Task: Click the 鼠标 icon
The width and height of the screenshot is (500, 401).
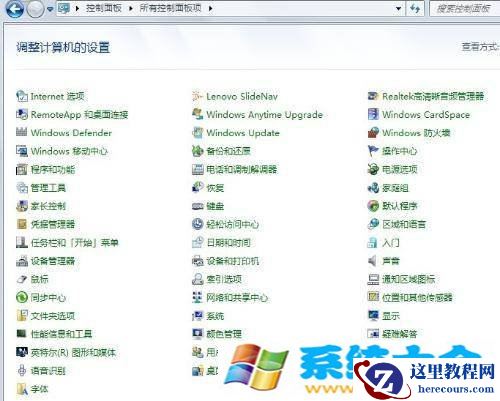Action: coord(22,279)
